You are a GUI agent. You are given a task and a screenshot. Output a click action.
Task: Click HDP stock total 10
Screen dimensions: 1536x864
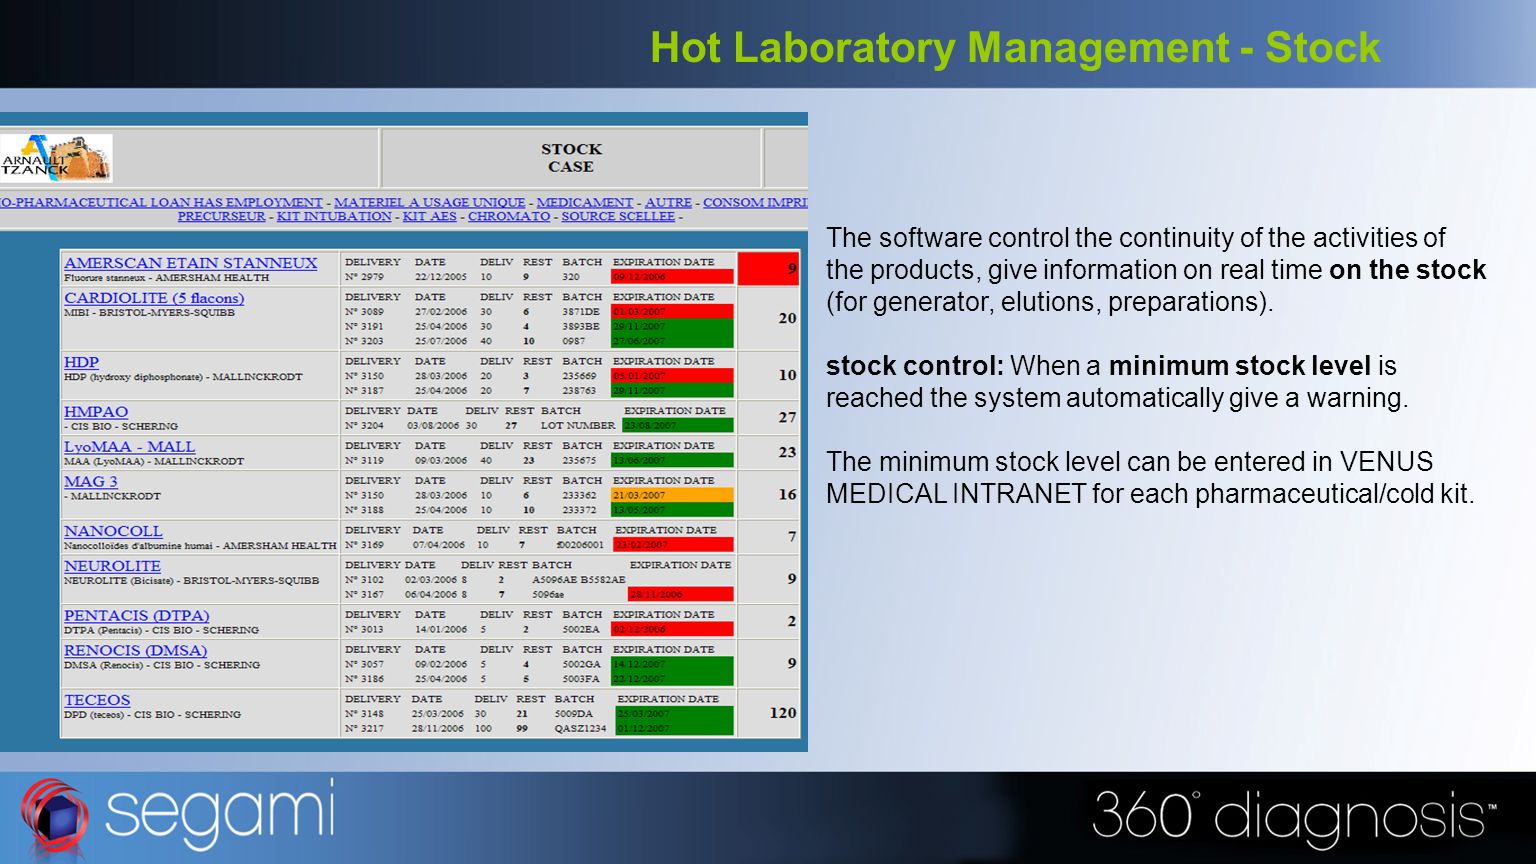787,375
